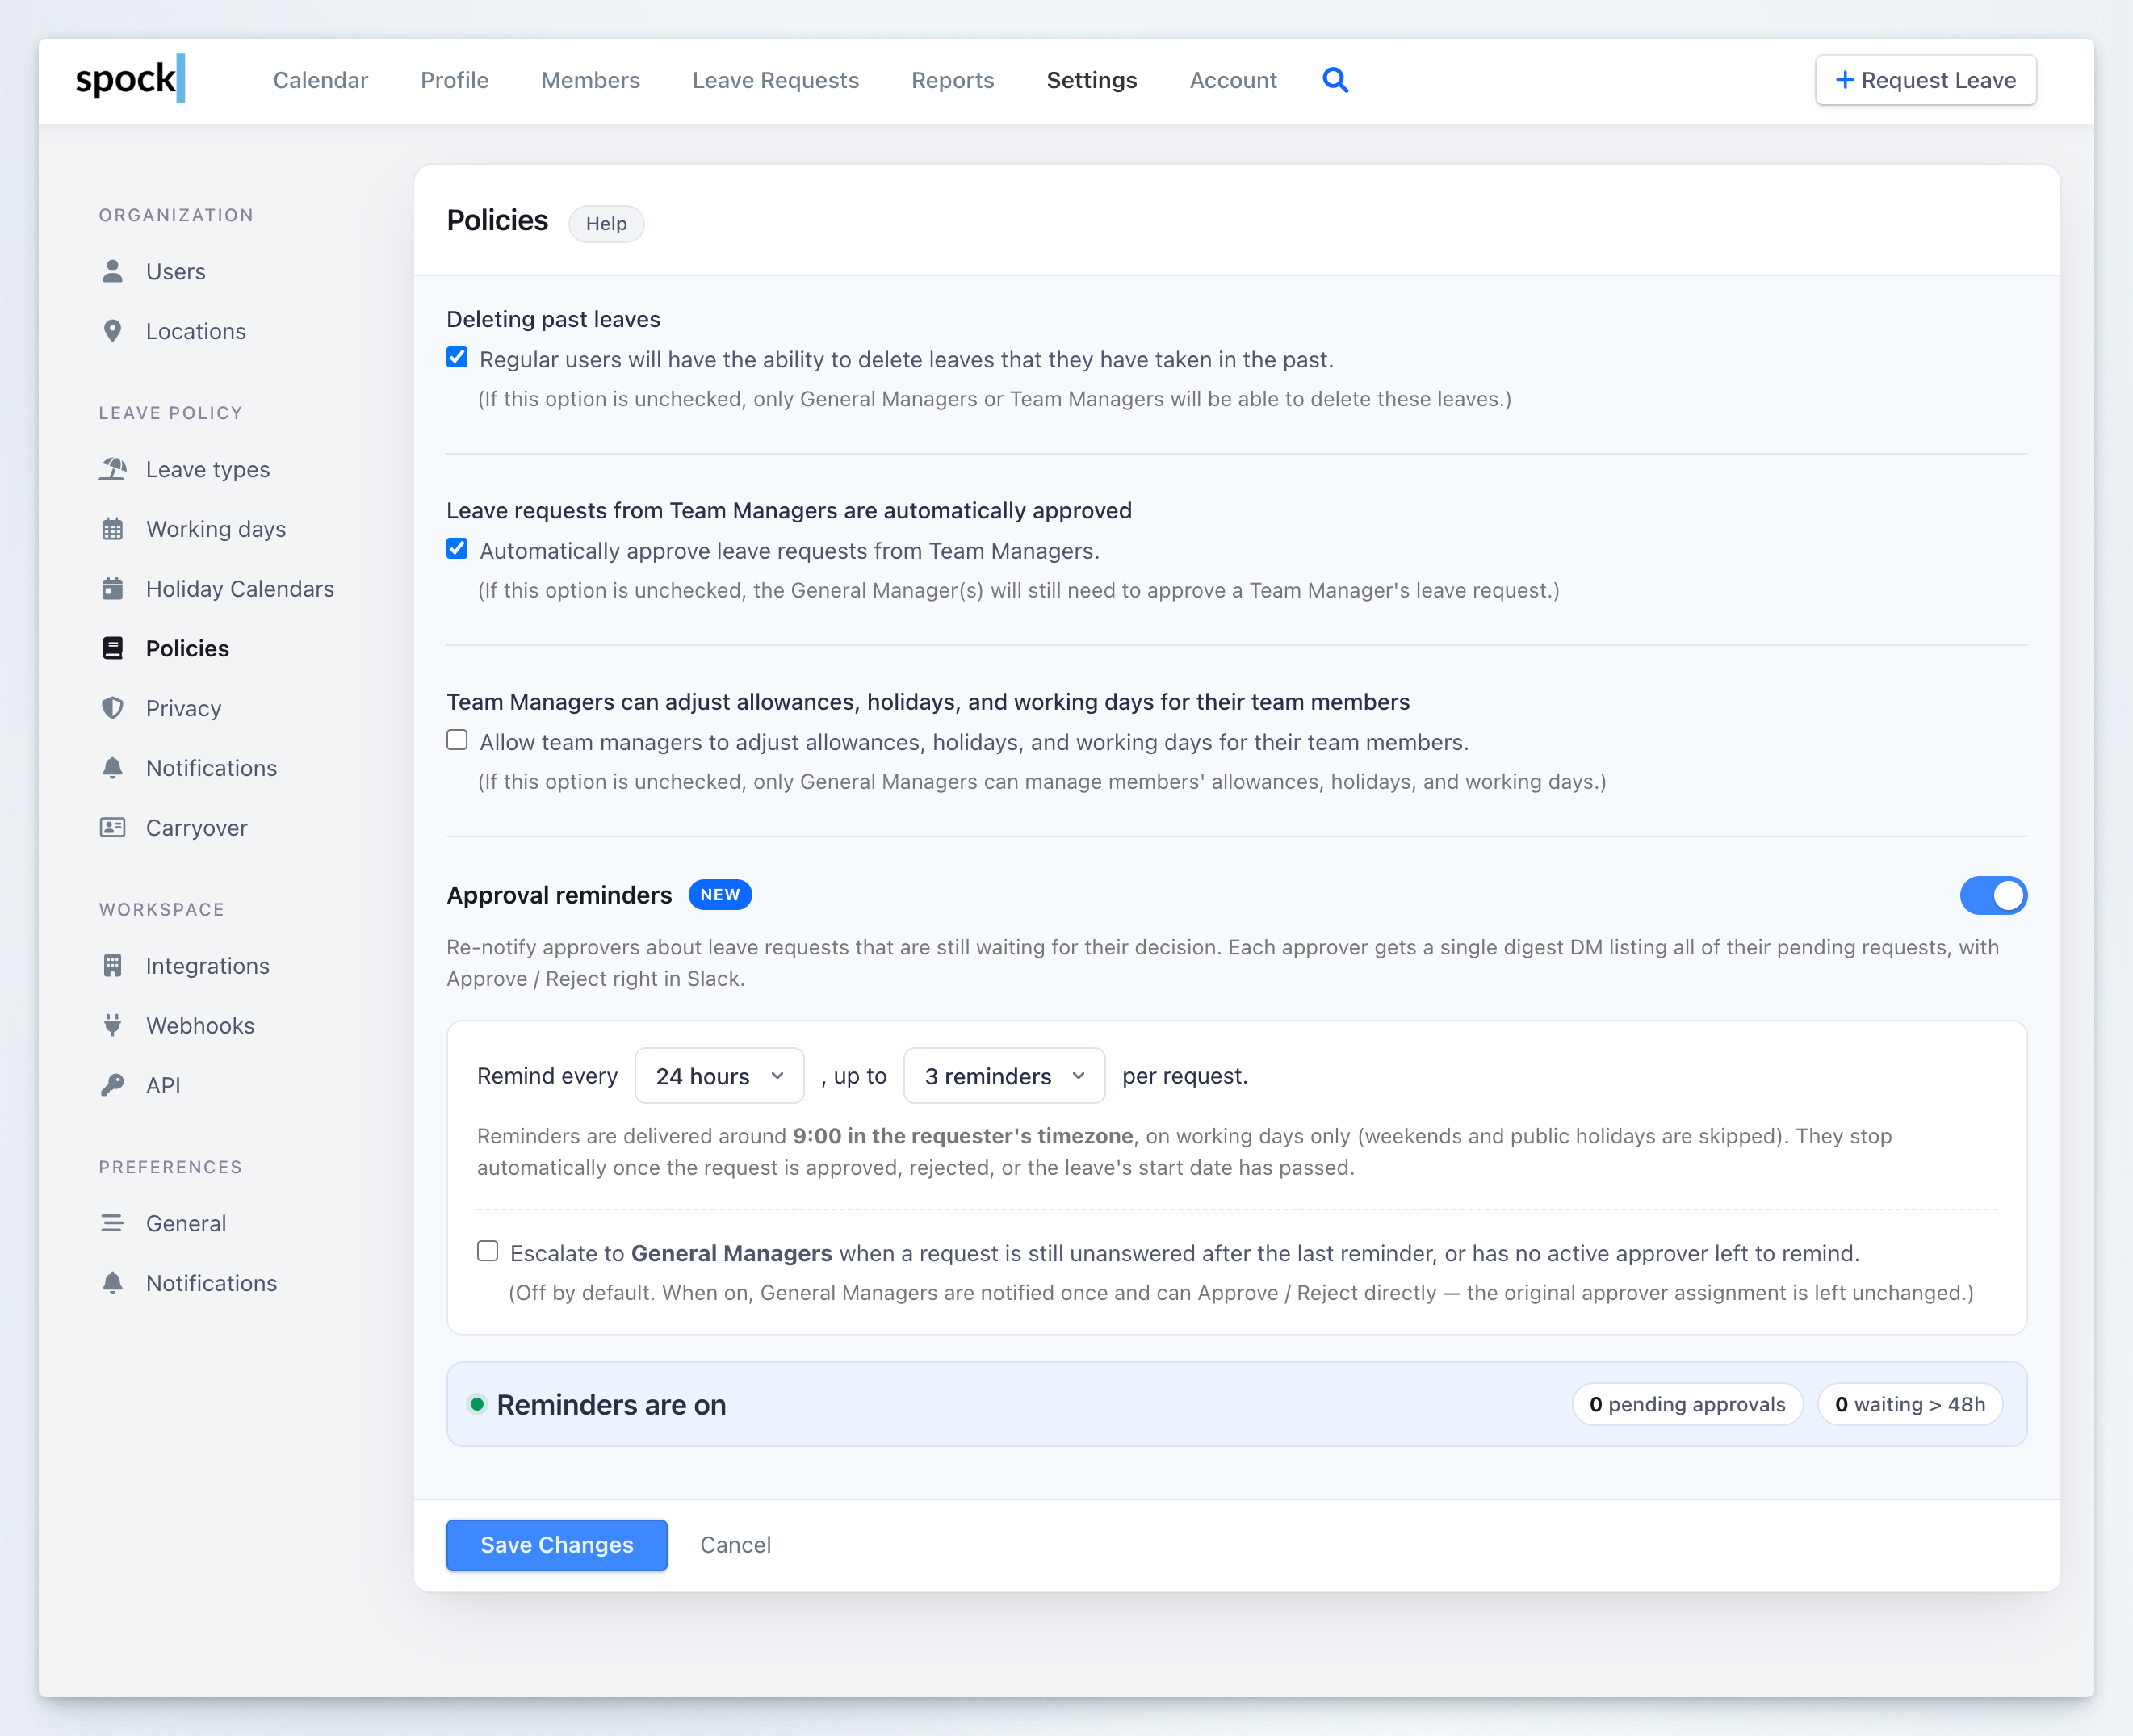
Task: Click the Help pill beside Policies
Action: [606, 223]
